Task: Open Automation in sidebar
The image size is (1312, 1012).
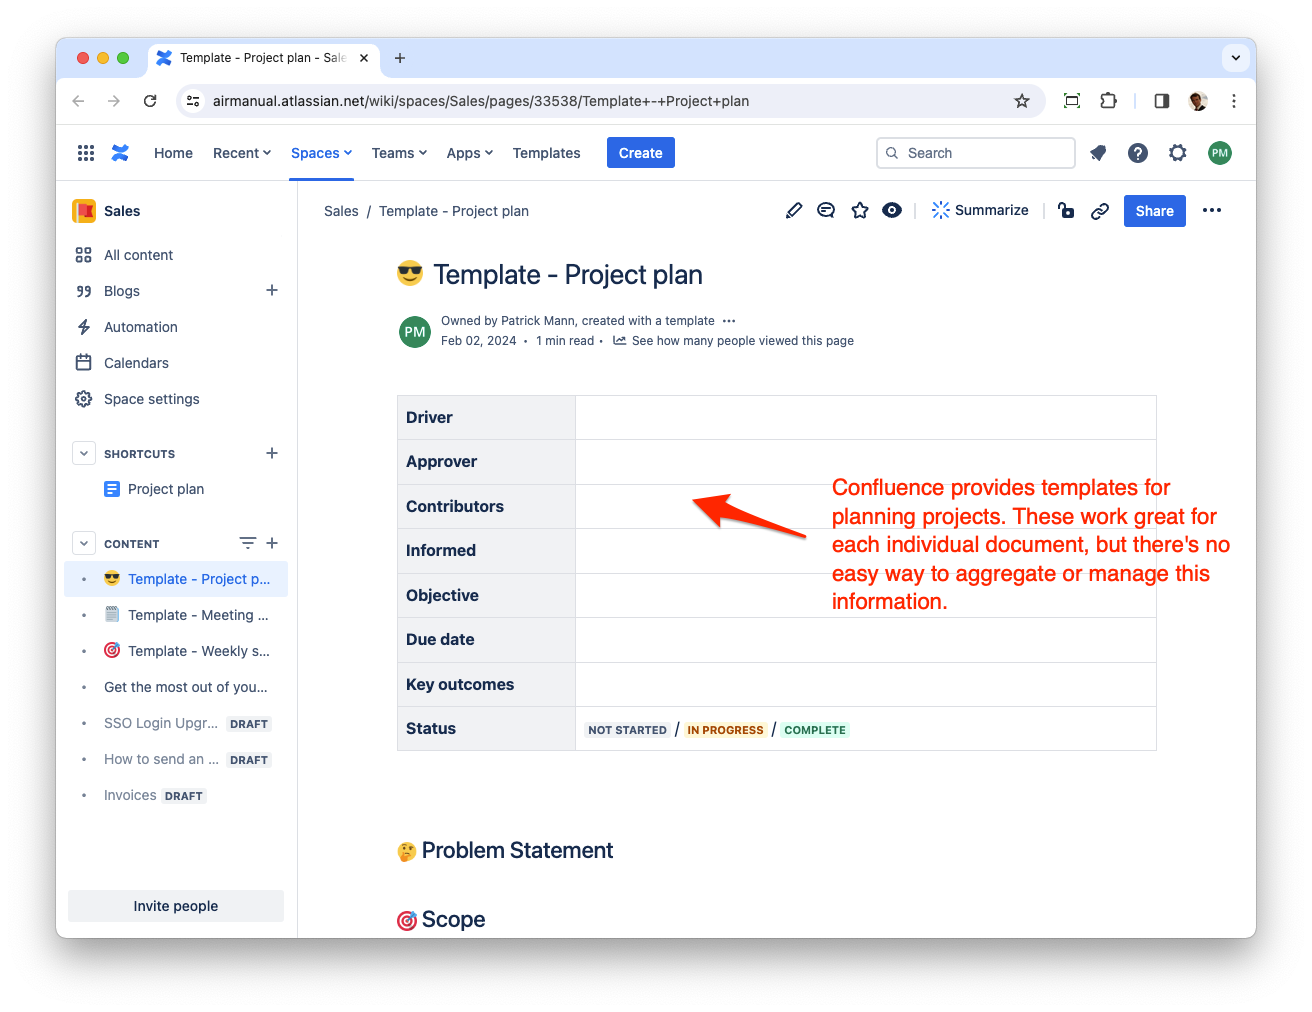Action: pyautogui.click(x=176, y=327)
